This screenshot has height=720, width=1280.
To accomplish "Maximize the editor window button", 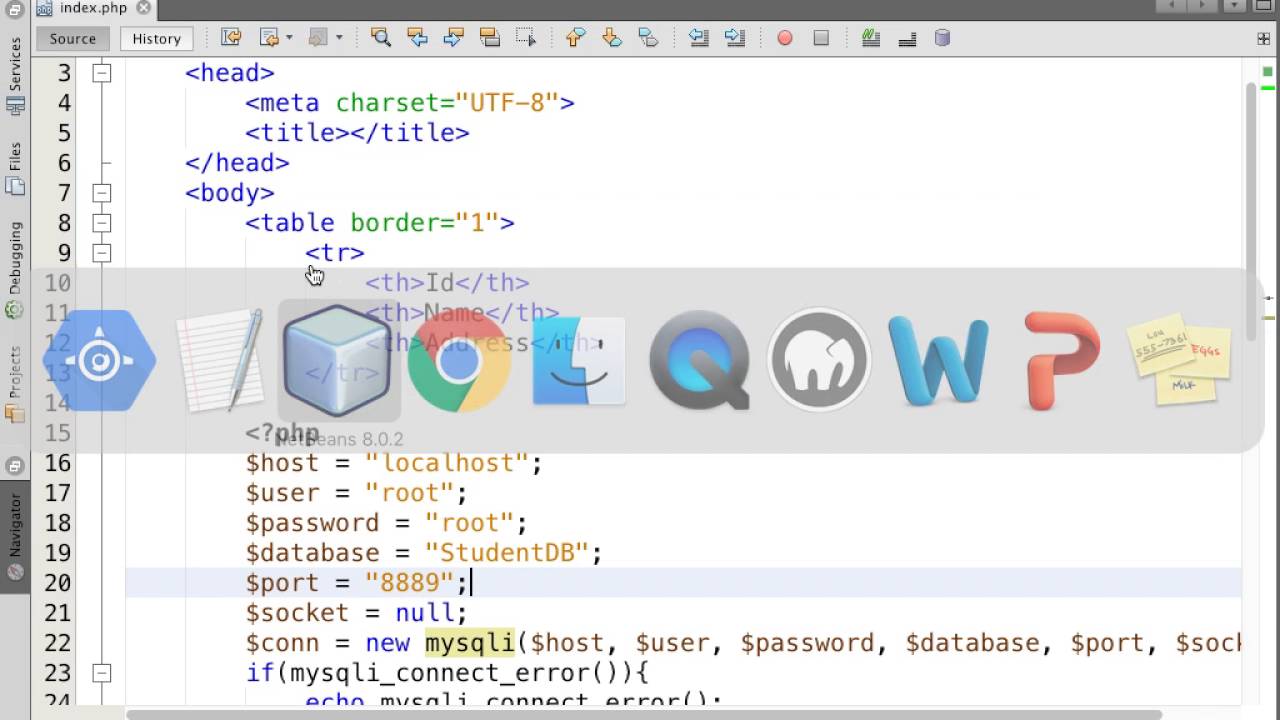I will [1266, 6].
